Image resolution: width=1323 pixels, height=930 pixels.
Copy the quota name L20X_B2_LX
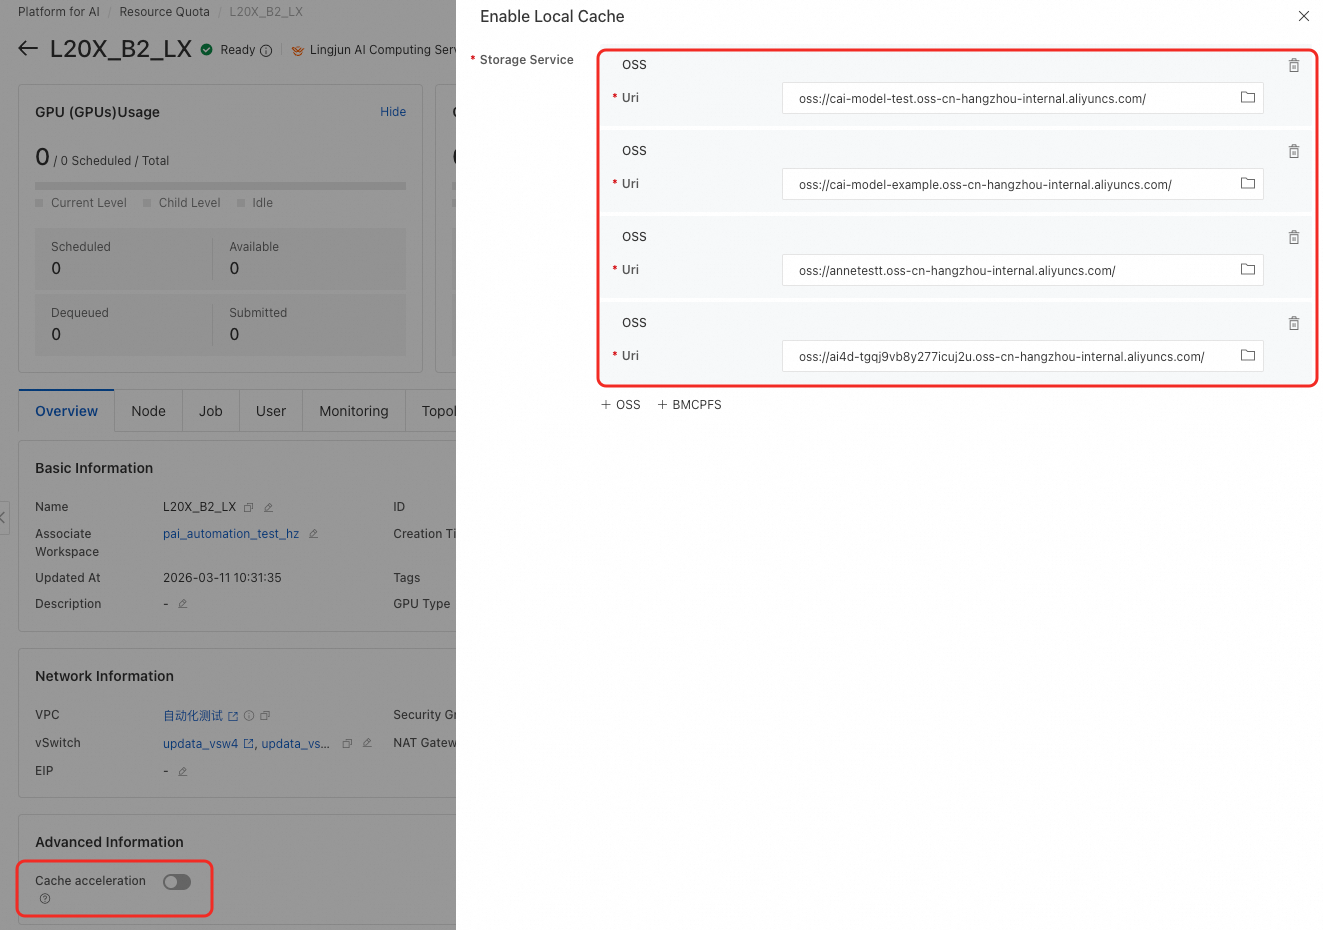249,508
